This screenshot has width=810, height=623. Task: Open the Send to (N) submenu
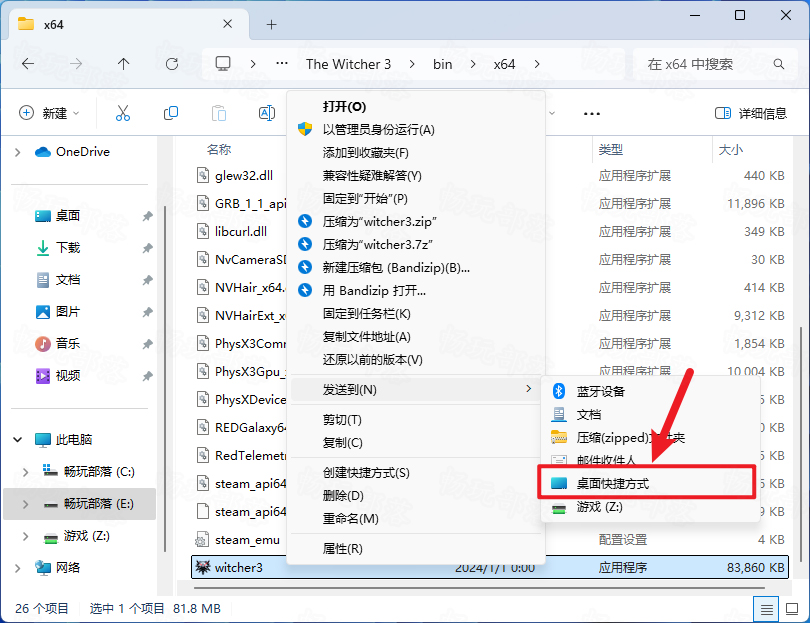(416, 390)
